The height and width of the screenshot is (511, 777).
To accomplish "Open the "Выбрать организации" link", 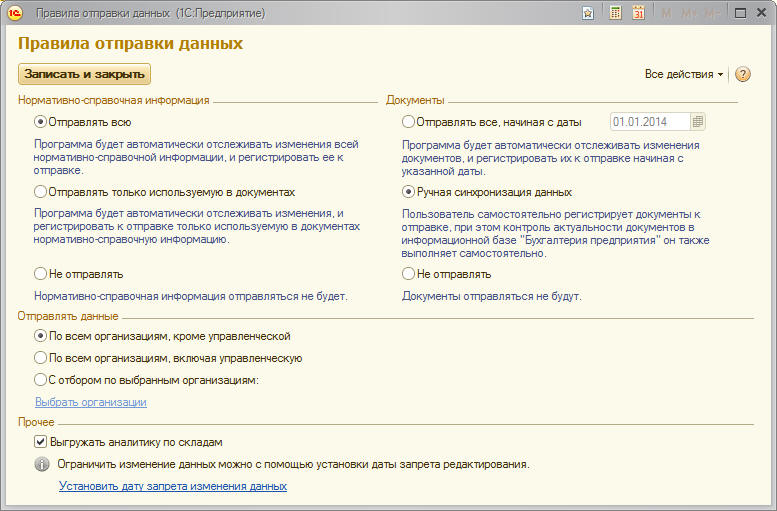I will click(91, 402).
